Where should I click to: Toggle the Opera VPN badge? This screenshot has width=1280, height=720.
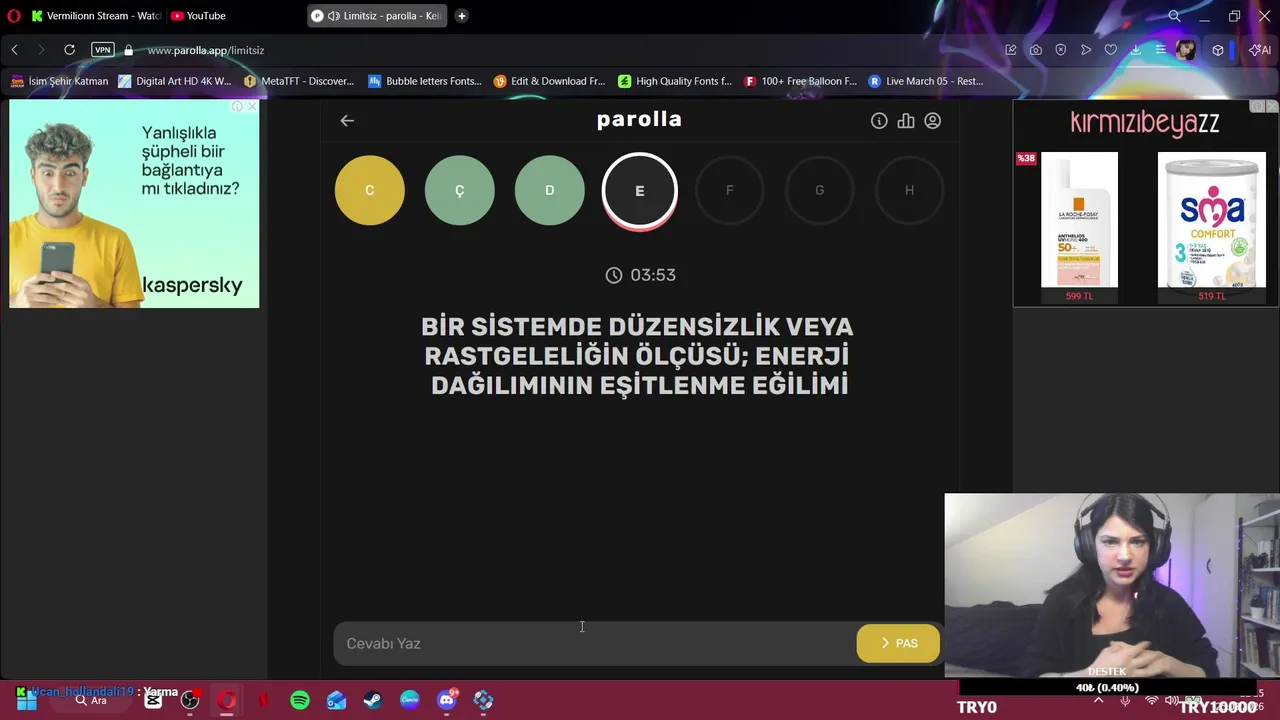[102, 50]
